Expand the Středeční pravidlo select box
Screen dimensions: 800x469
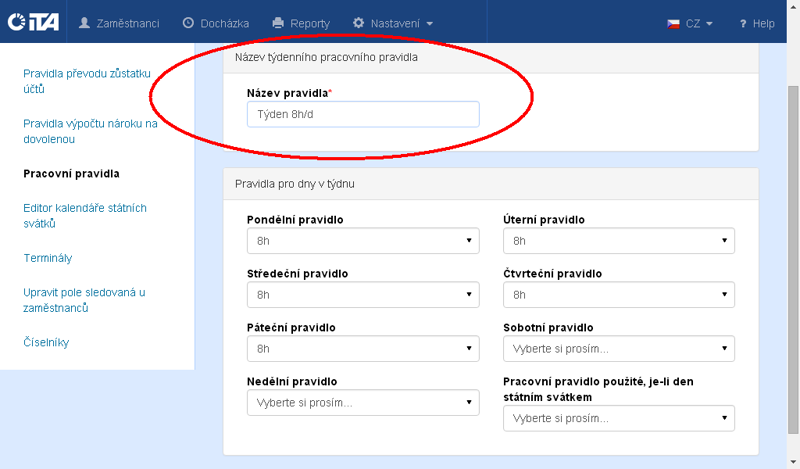362,295
